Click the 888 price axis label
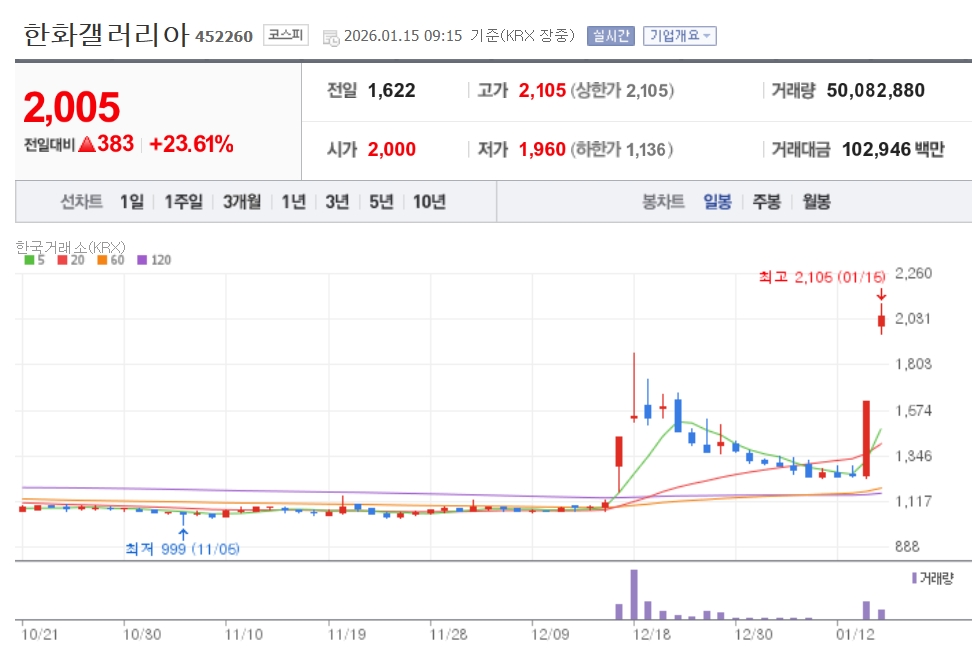 907,546
